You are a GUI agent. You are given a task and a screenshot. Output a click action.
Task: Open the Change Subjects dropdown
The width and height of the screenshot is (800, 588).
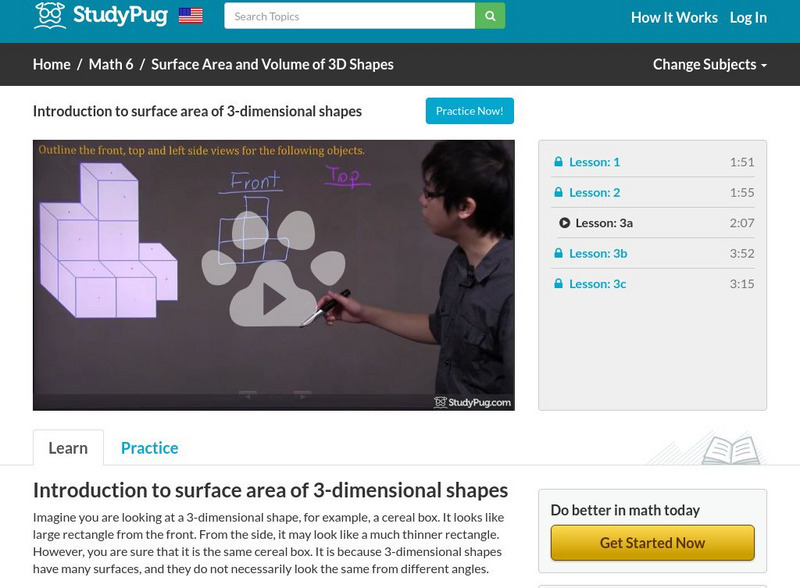710,63
